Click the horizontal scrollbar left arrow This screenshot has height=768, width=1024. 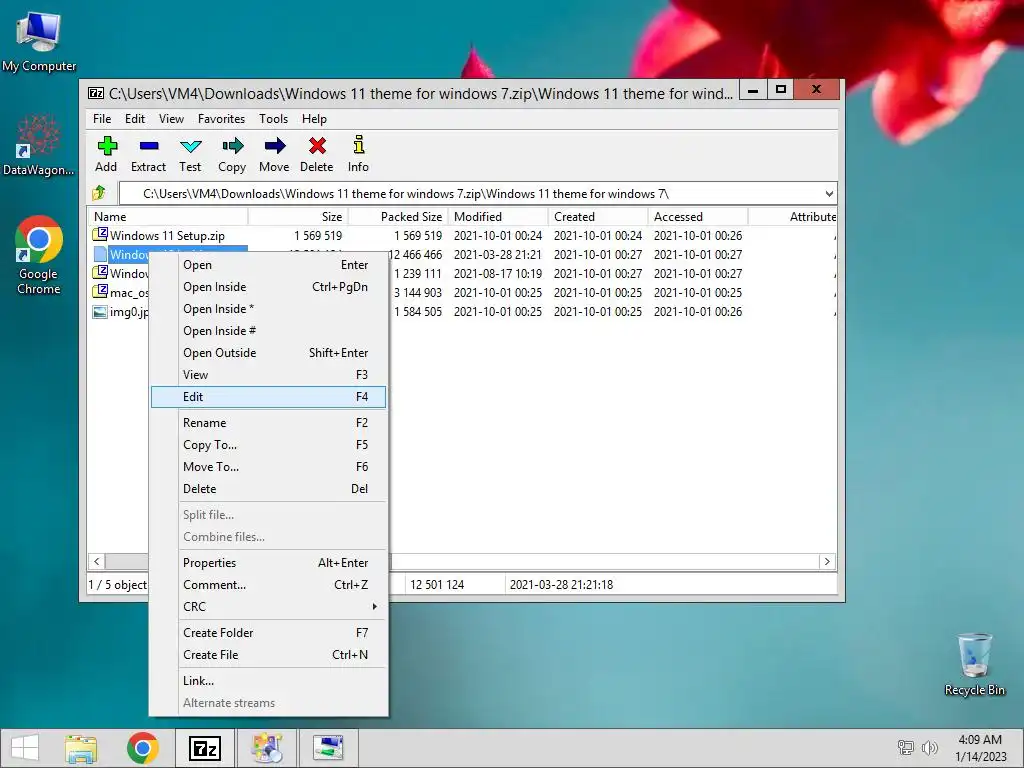(97, 562)
